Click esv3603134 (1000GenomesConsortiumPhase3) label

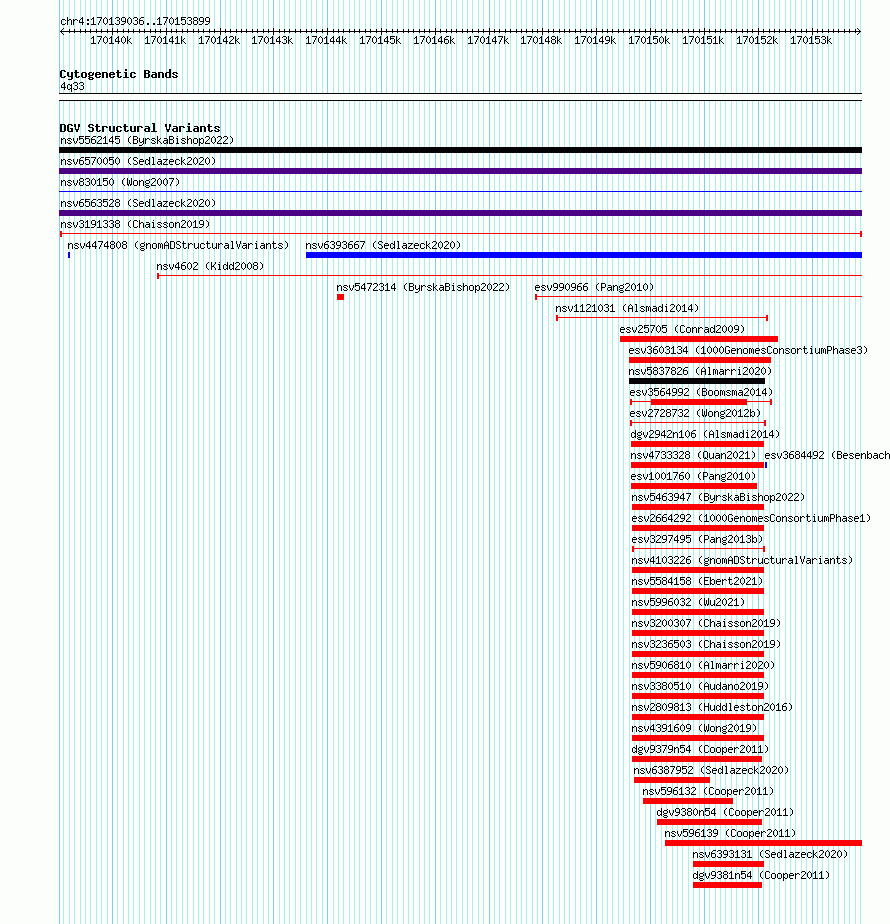coord(748,351)
